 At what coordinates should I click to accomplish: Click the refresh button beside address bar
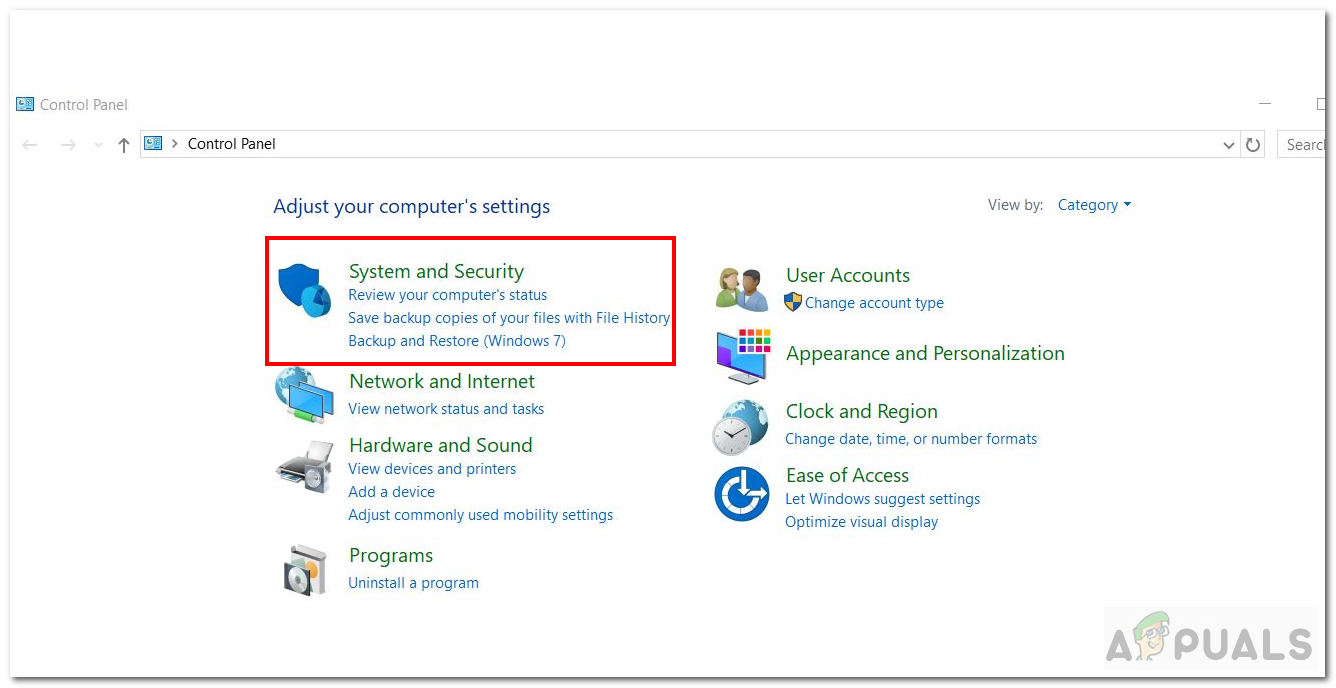tap(1253, 145)
